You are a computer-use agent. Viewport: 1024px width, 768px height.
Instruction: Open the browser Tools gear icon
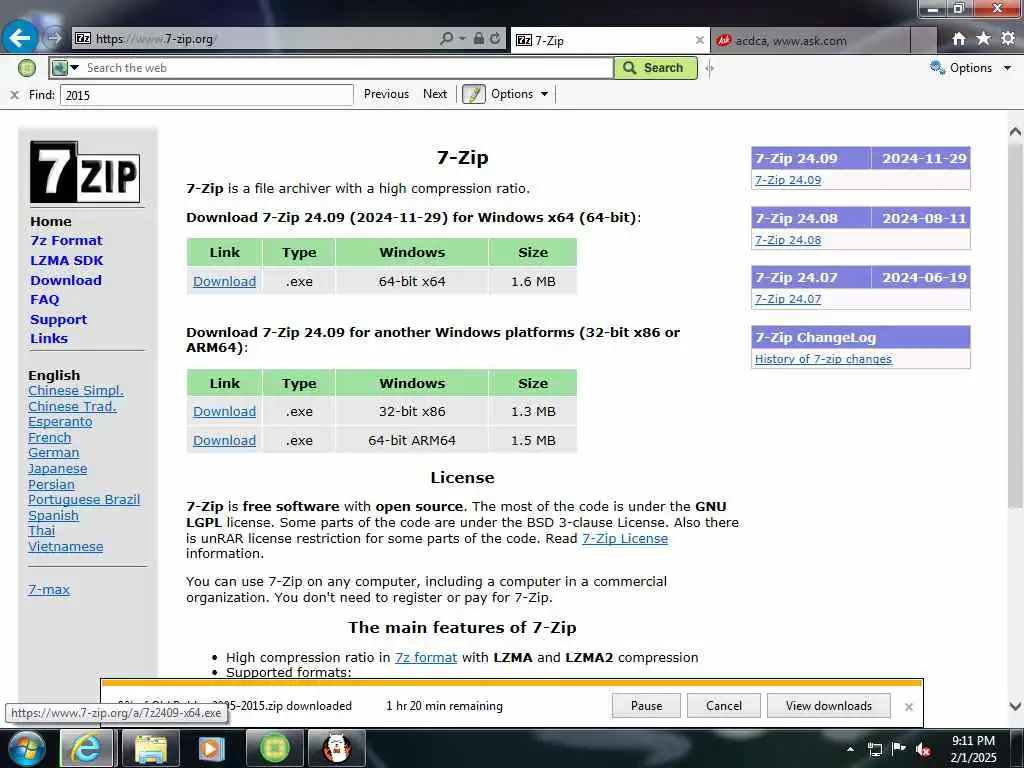tap(1008, 39)
